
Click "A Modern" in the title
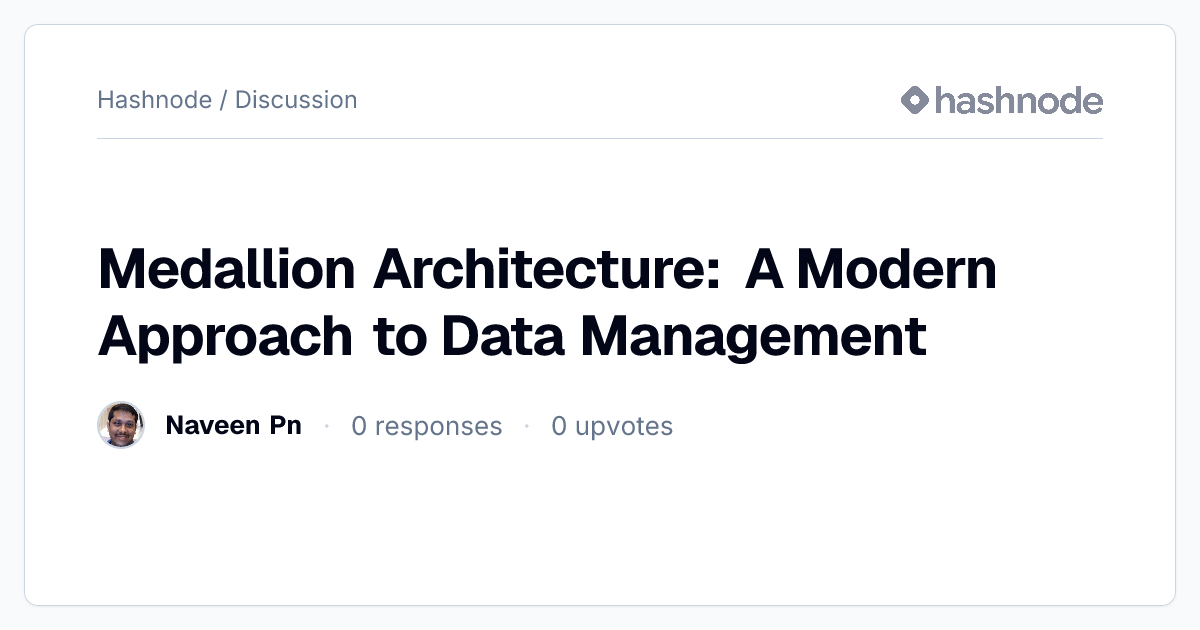pyautogui.click(x=870, y=269)
